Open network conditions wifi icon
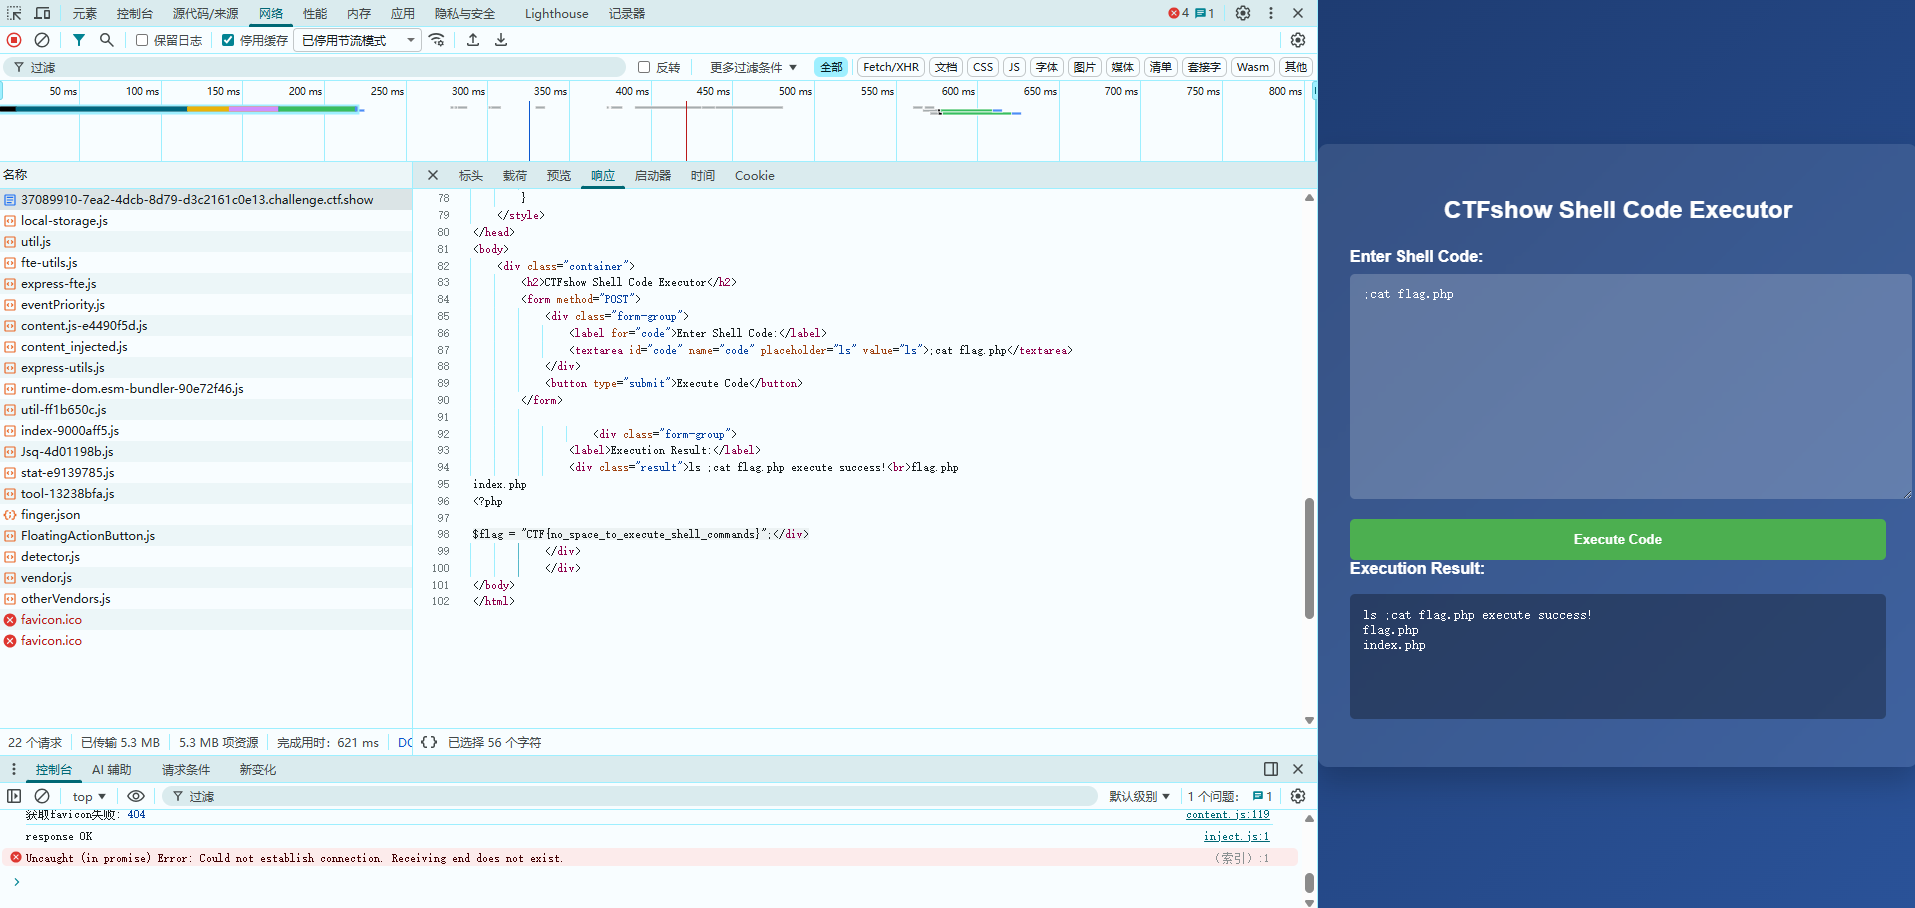1915x908 pixels. coord(437,40)
